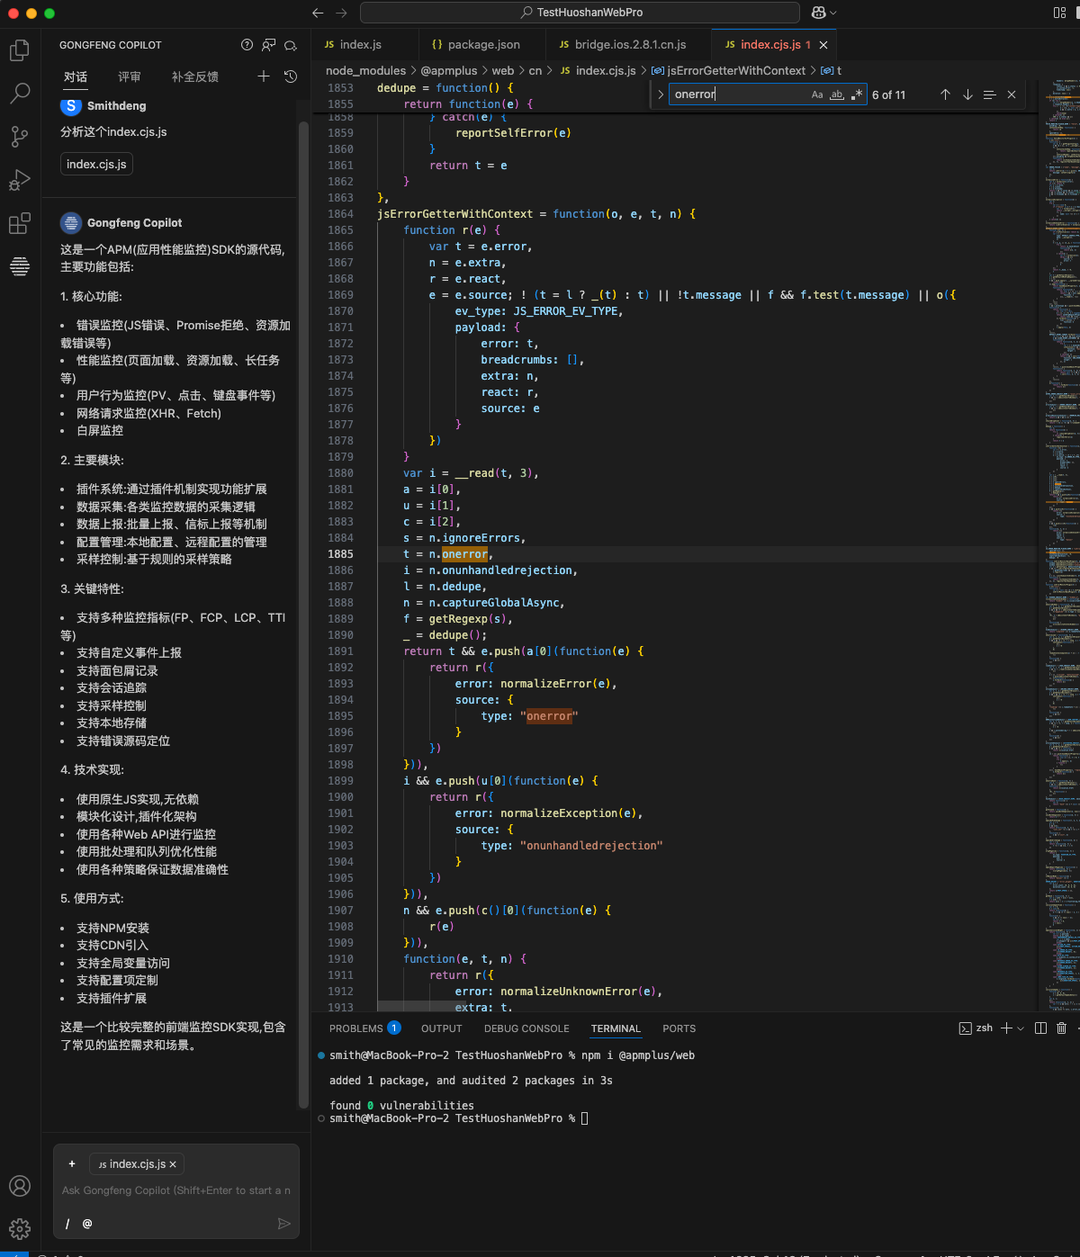Screen dimensions: 1080x1257
Task: Open the Gongfeng Copilot sidebar icon
Action: pos(20,266)
